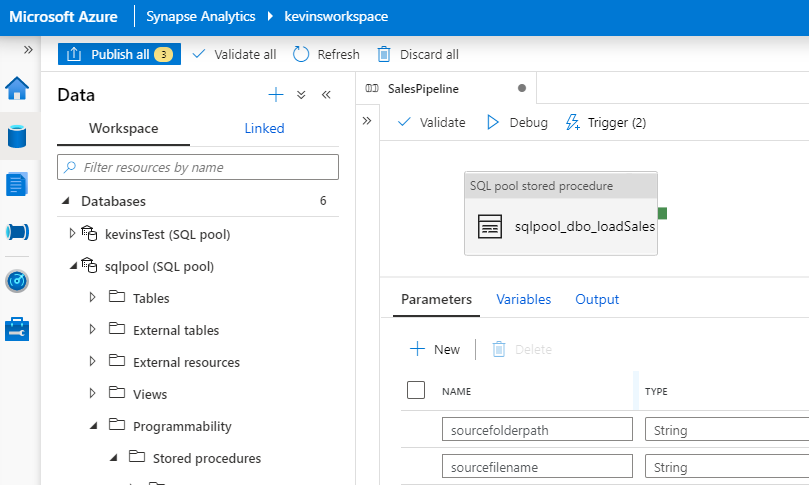Expand External resources folder

click(92, 362)
